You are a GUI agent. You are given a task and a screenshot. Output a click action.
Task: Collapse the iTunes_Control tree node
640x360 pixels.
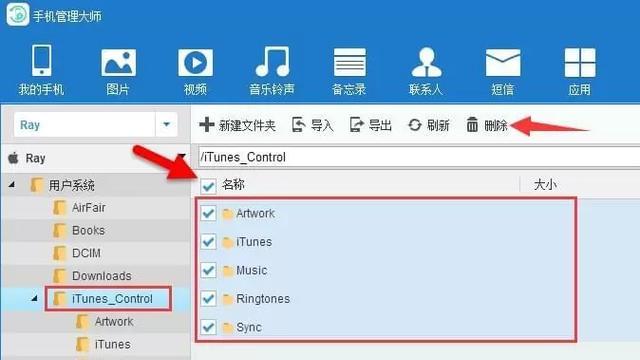35,299
